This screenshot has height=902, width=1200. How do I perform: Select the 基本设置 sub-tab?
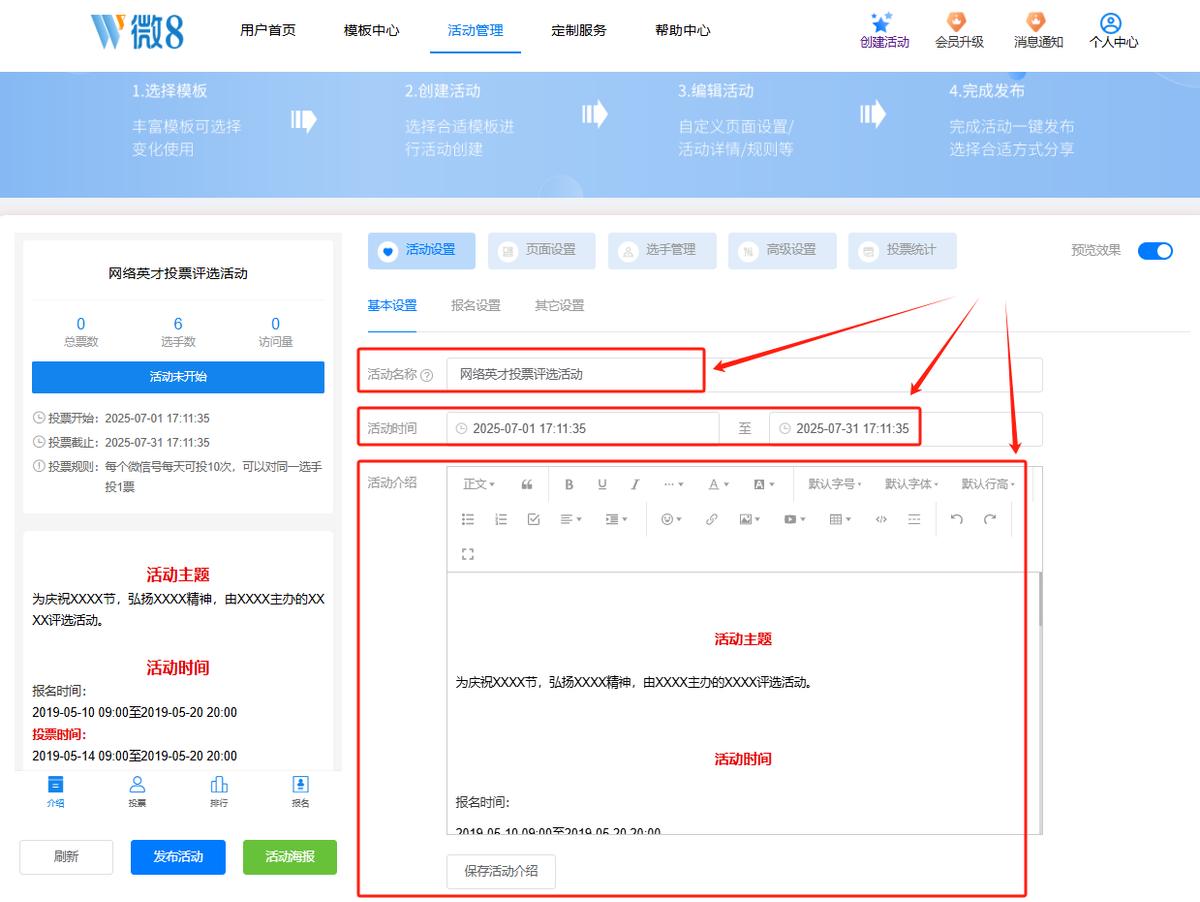[x=392, y=306]
